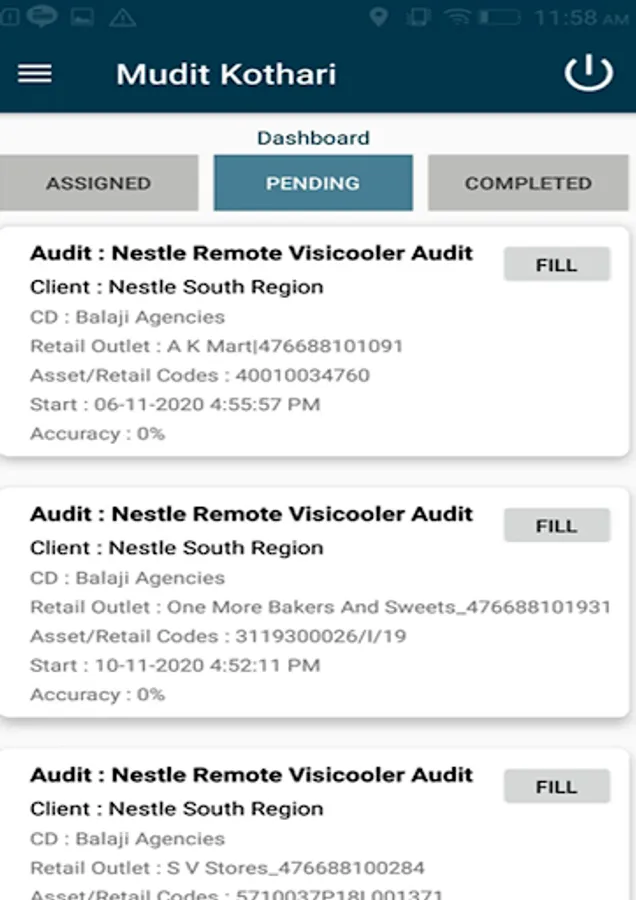The width and height of the screenshot is (636, 900).
Task: Open the COMPLETED tab
Action: [528, 183]
